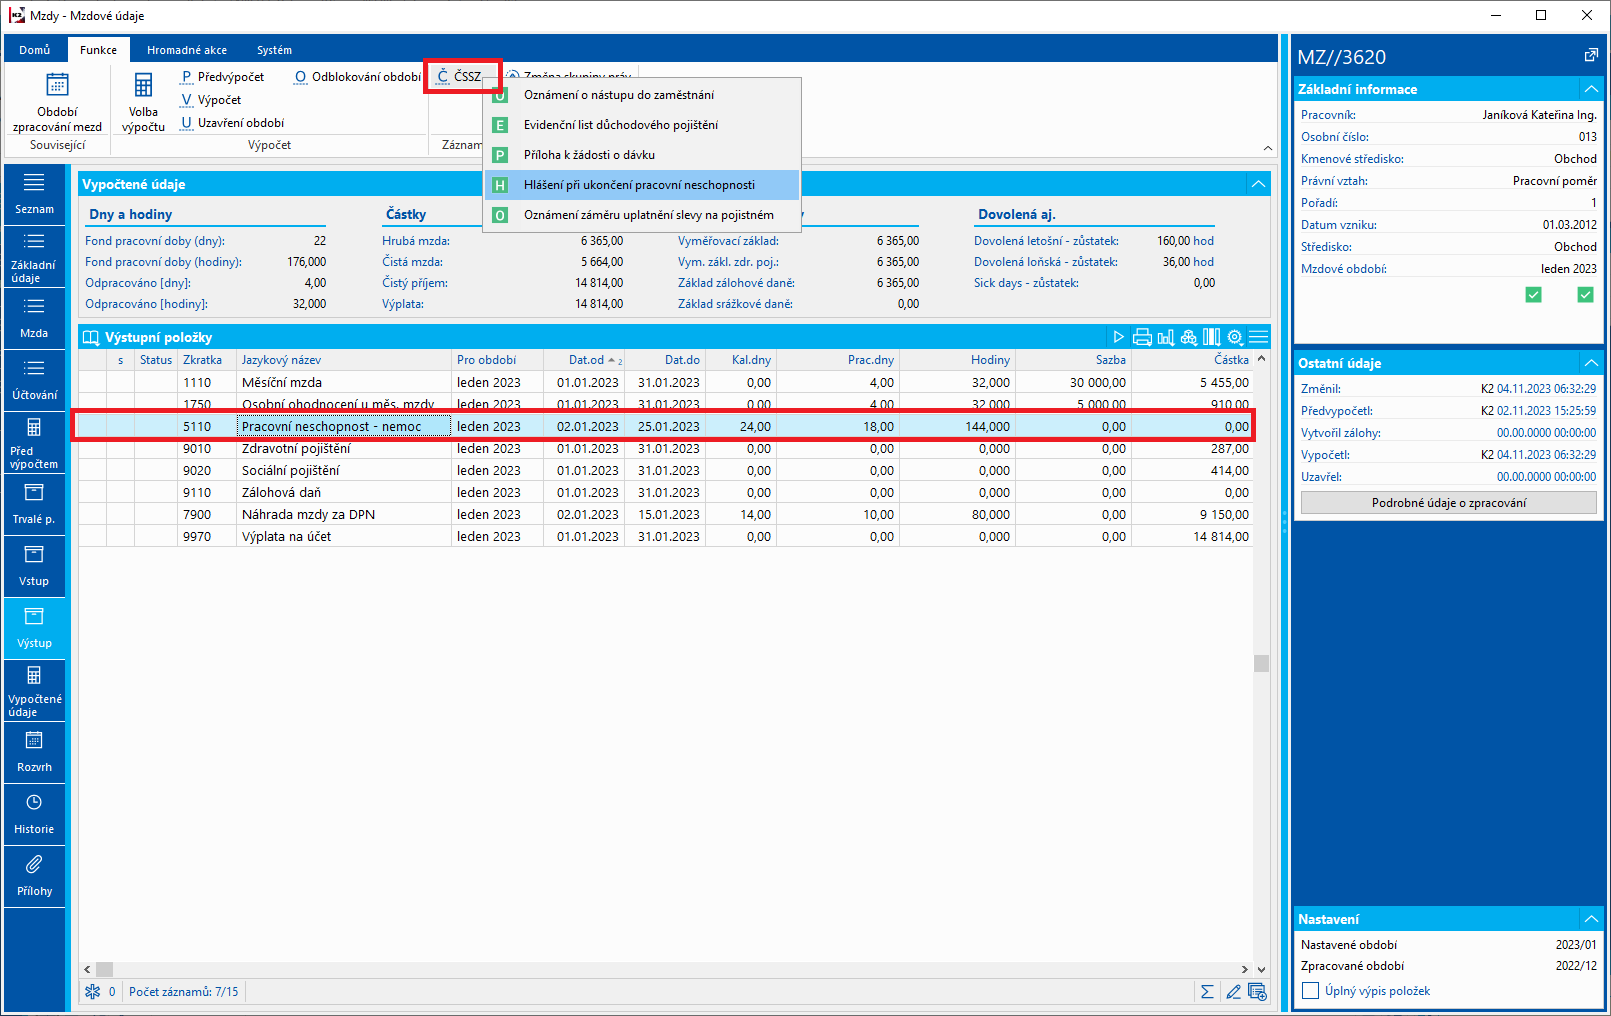This screenshot has height=1016, width=1611.
Task: Open the gear settings icon in Výstupní položky
Action: [1235, 337]
